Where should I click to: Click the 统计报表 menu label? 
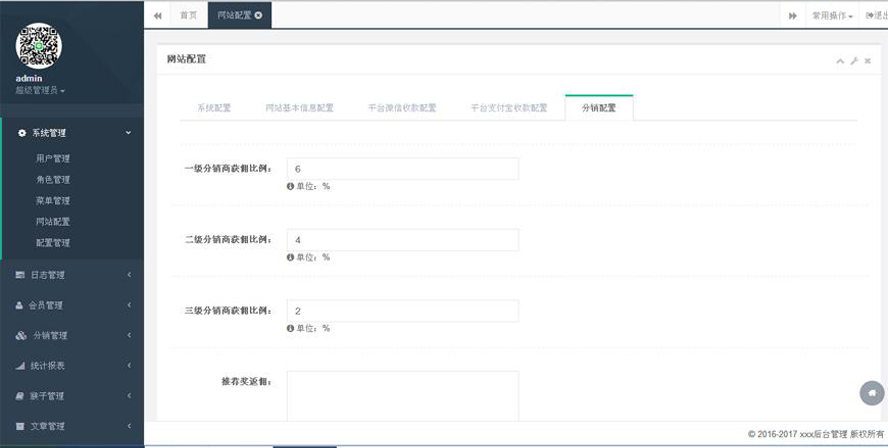point(48,366)
